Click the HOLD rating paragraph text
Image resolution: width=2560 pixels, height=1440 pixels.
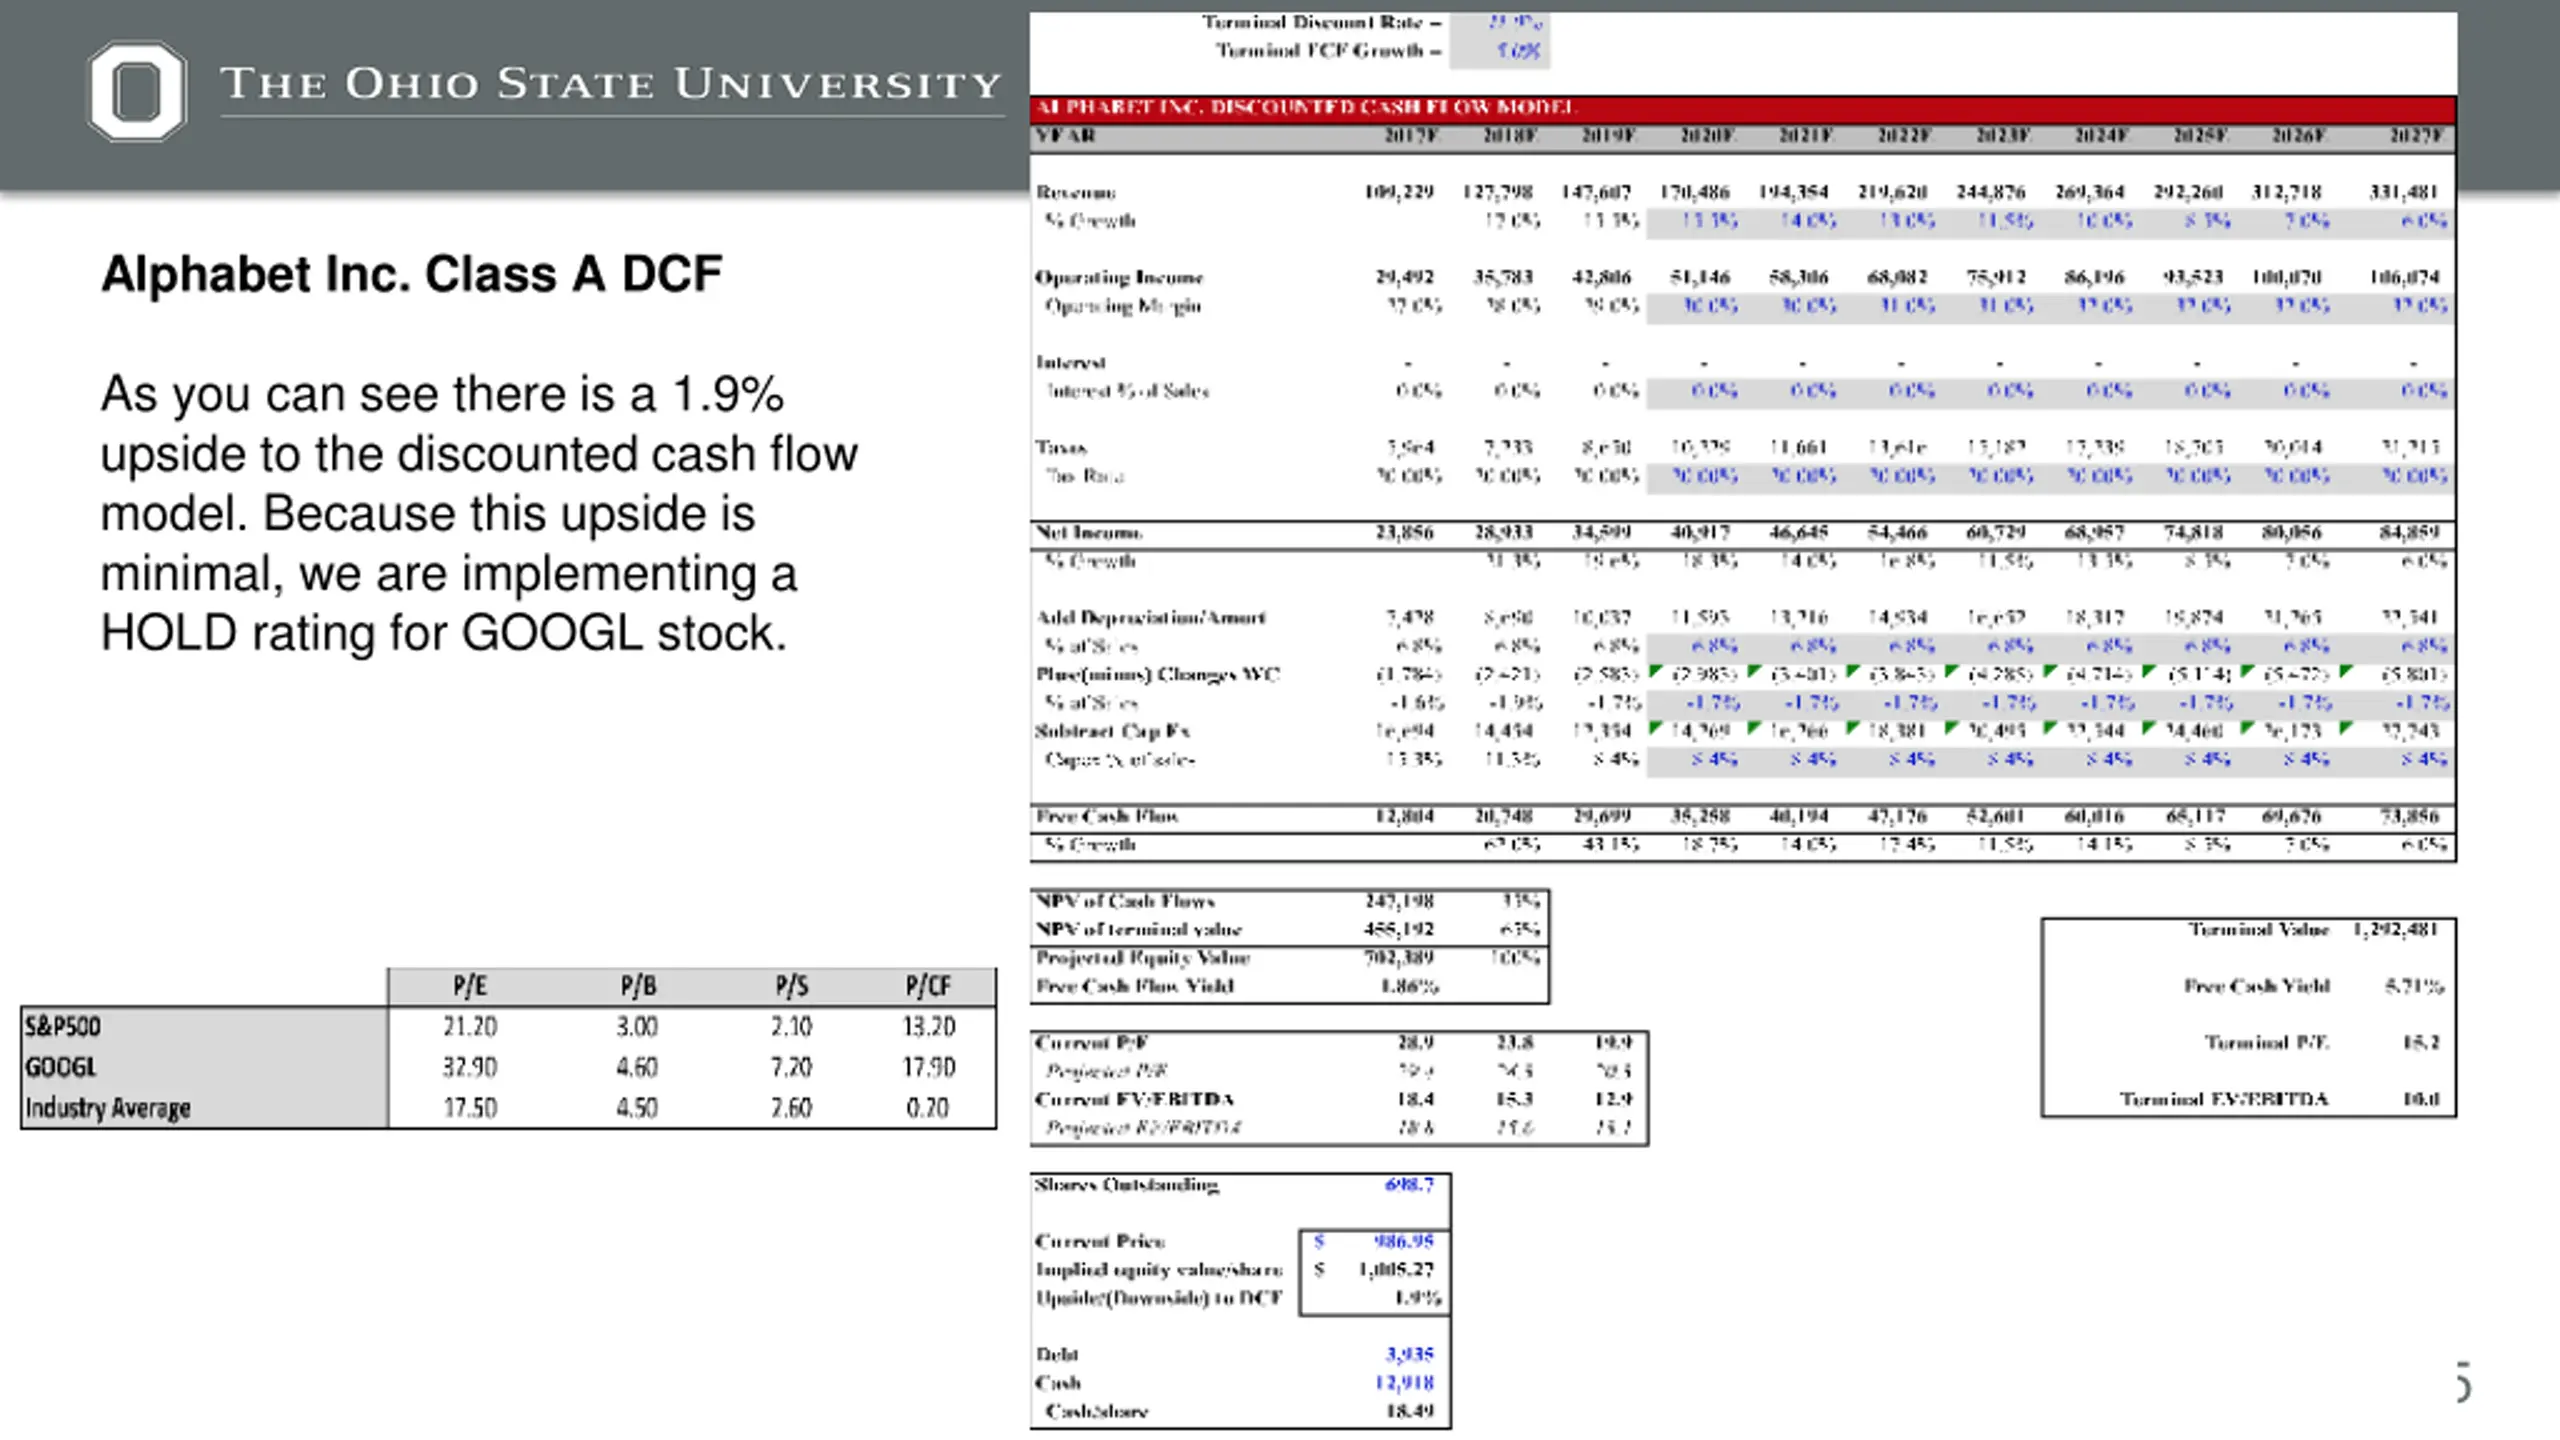click(479, 513)
